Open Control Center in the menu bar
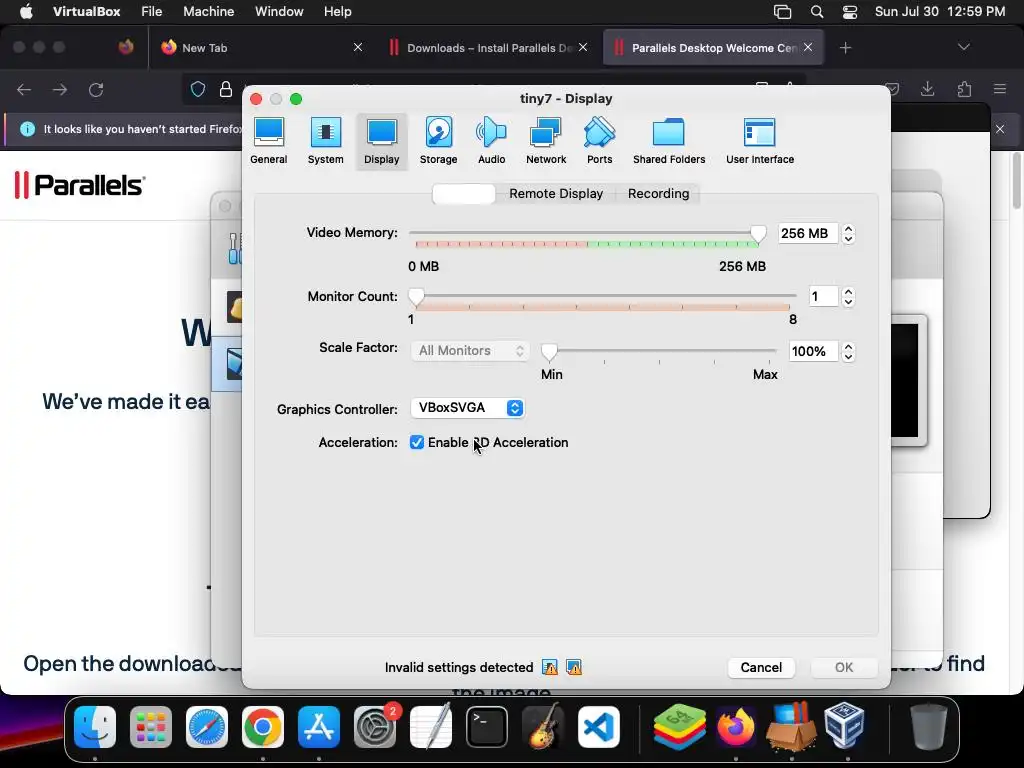The image size is (1024, 768). (x=850, y=12)
